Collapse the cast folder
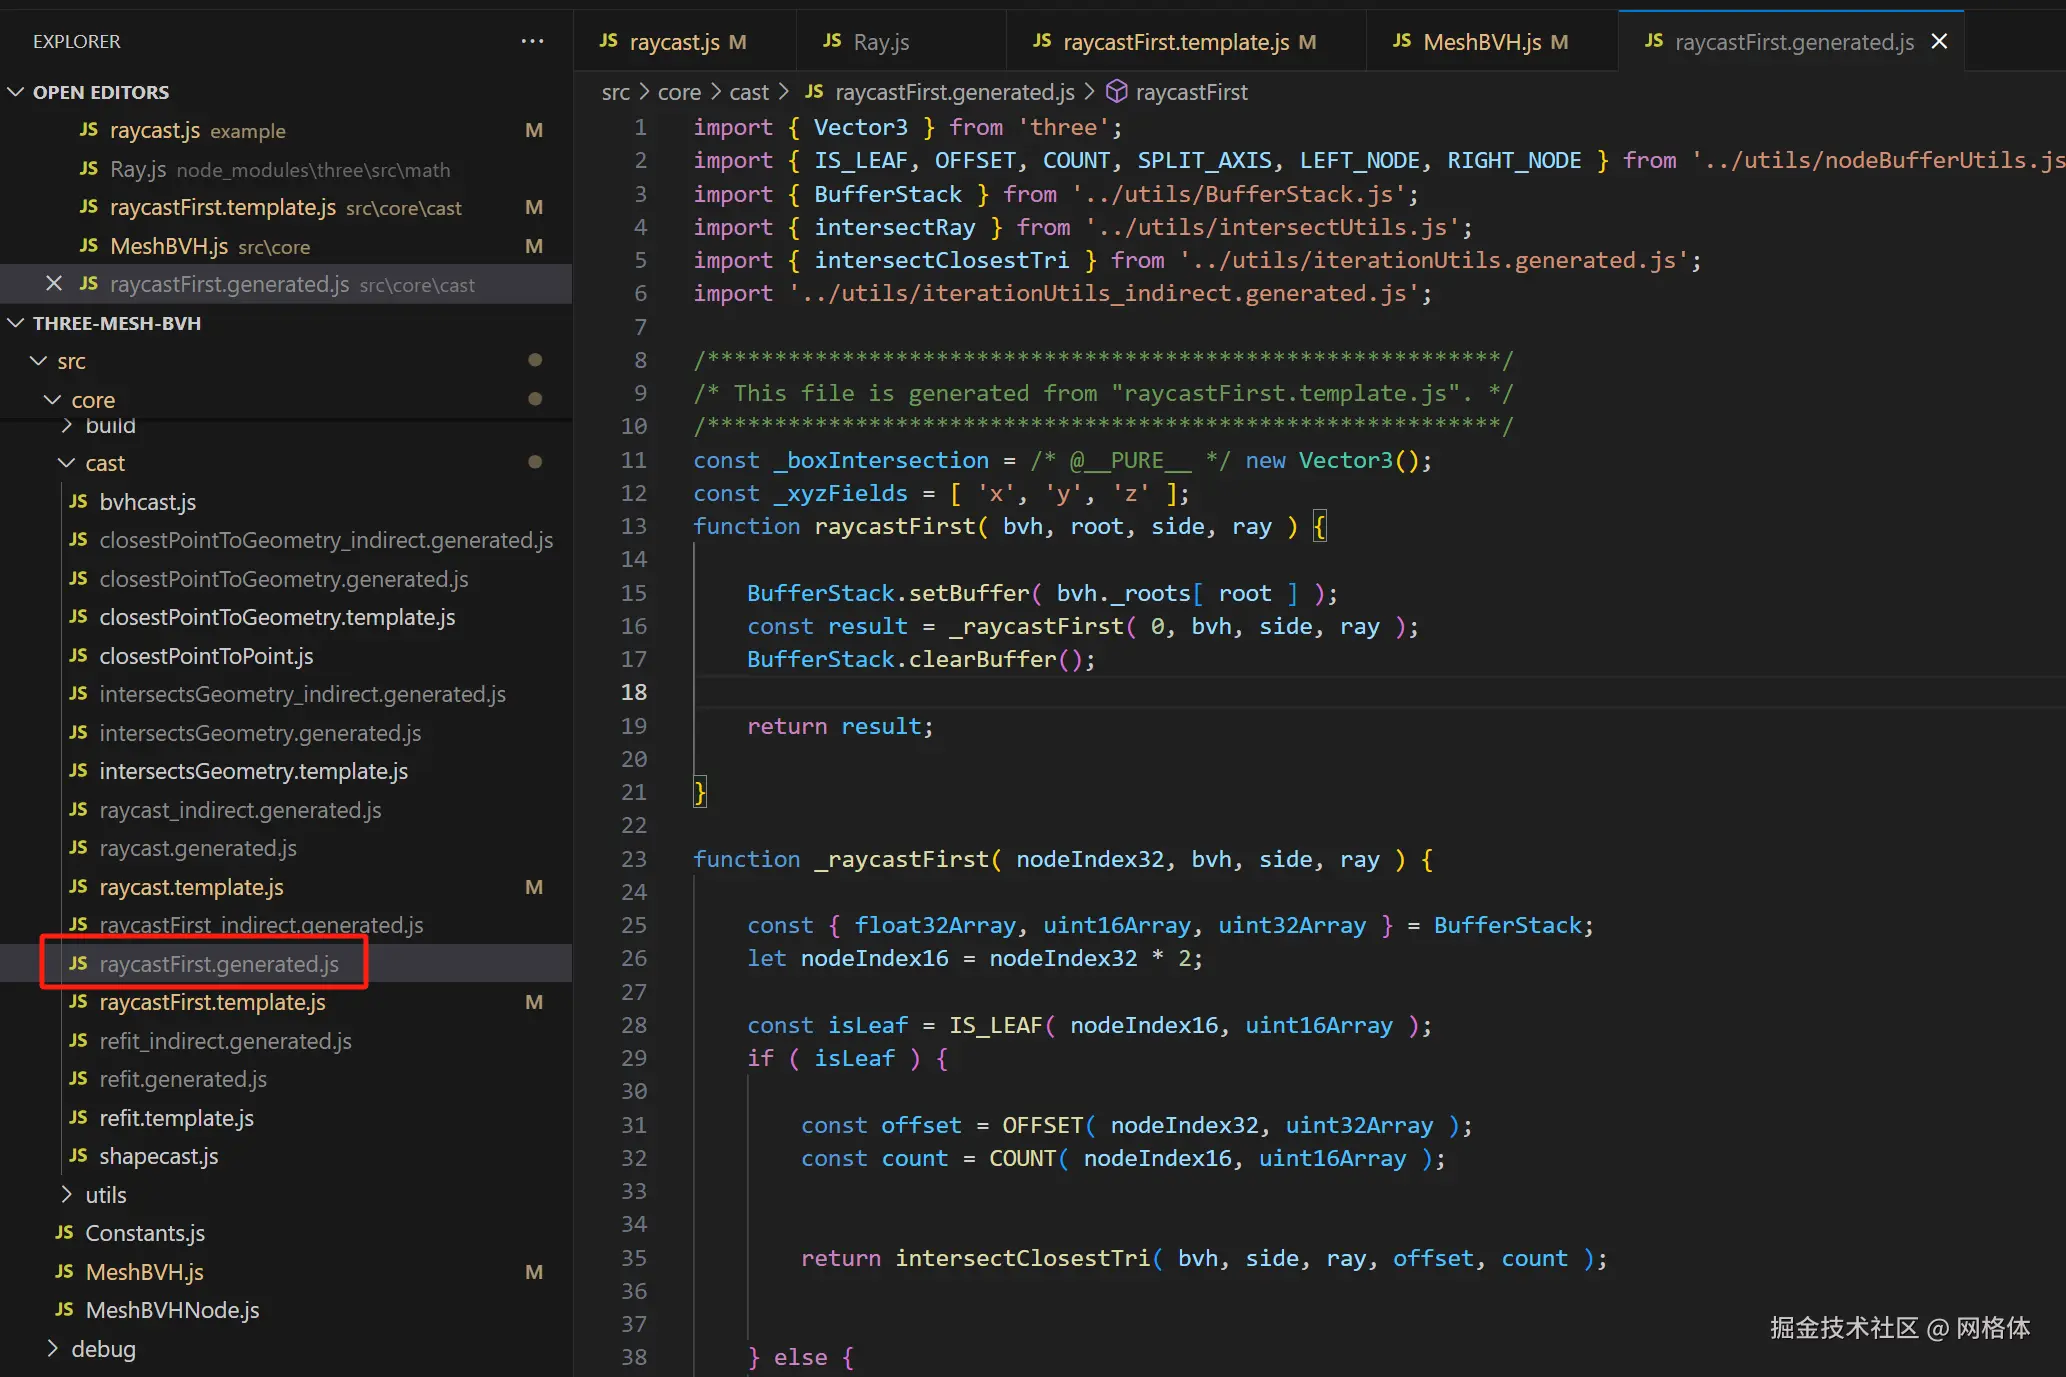Screen dimensions: 2066x1377 point(66,463)
